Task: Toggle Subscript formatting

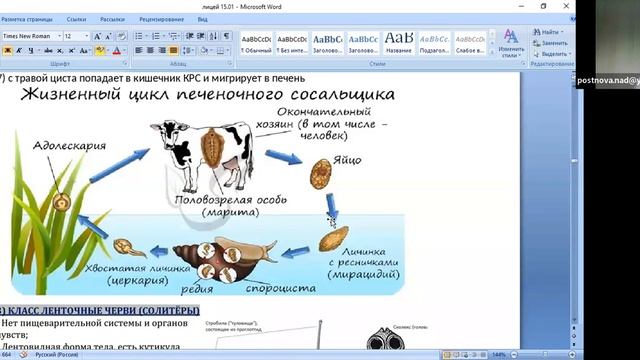Action: pyautogui.click(x=60, y=51)
